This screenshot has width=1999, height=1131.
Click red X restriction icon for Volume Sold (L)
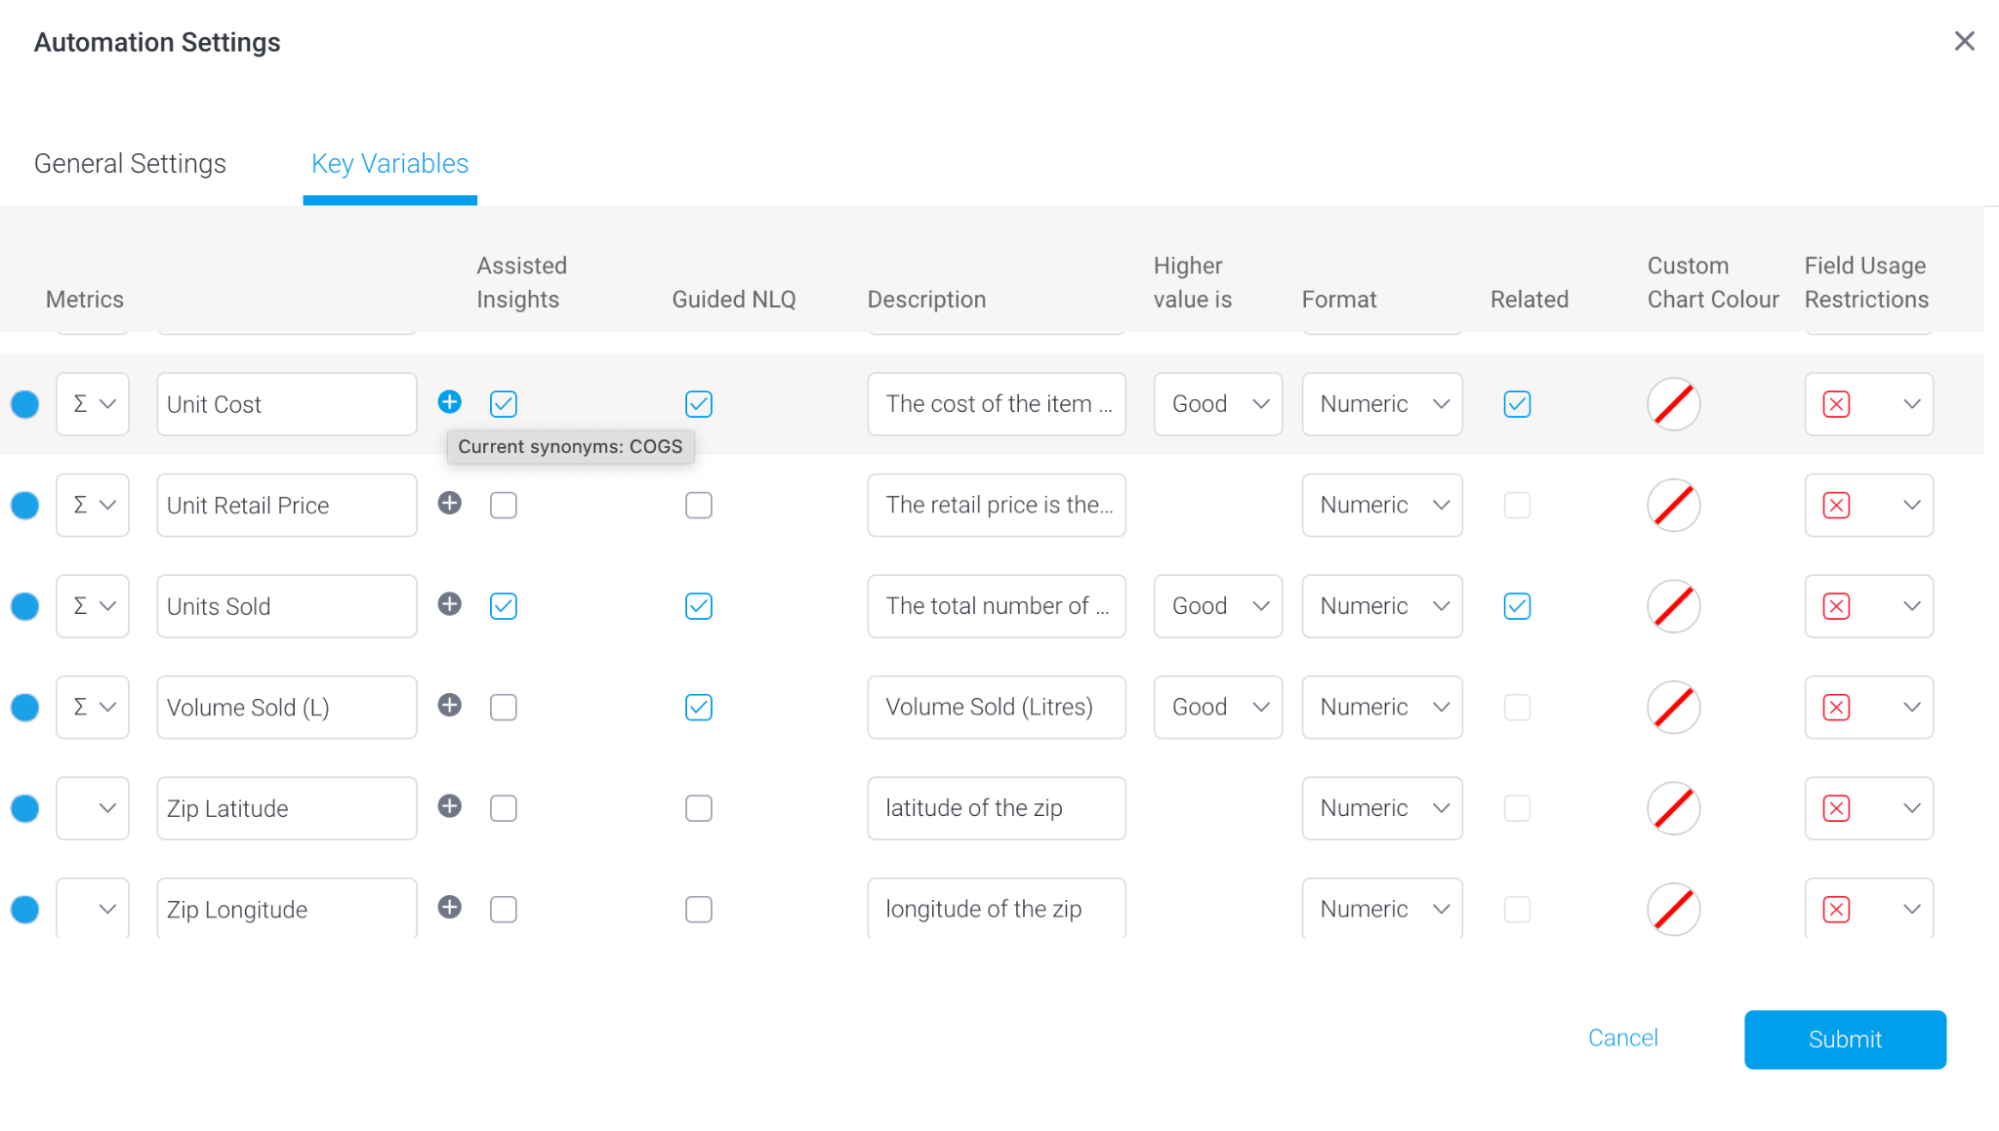[x=1836, y=707]
